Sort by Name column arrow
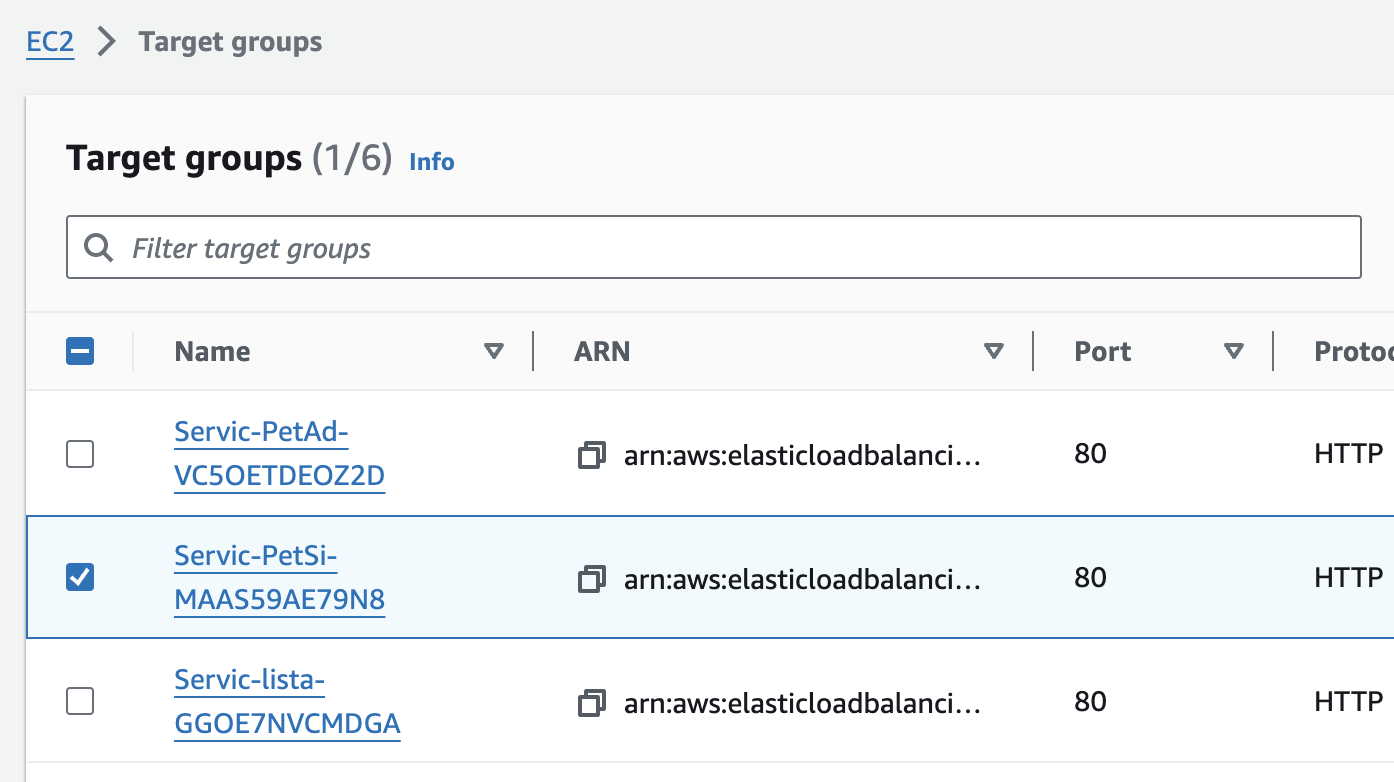Viewport: 1394px width, 782px height. click(x=493, y=351)
